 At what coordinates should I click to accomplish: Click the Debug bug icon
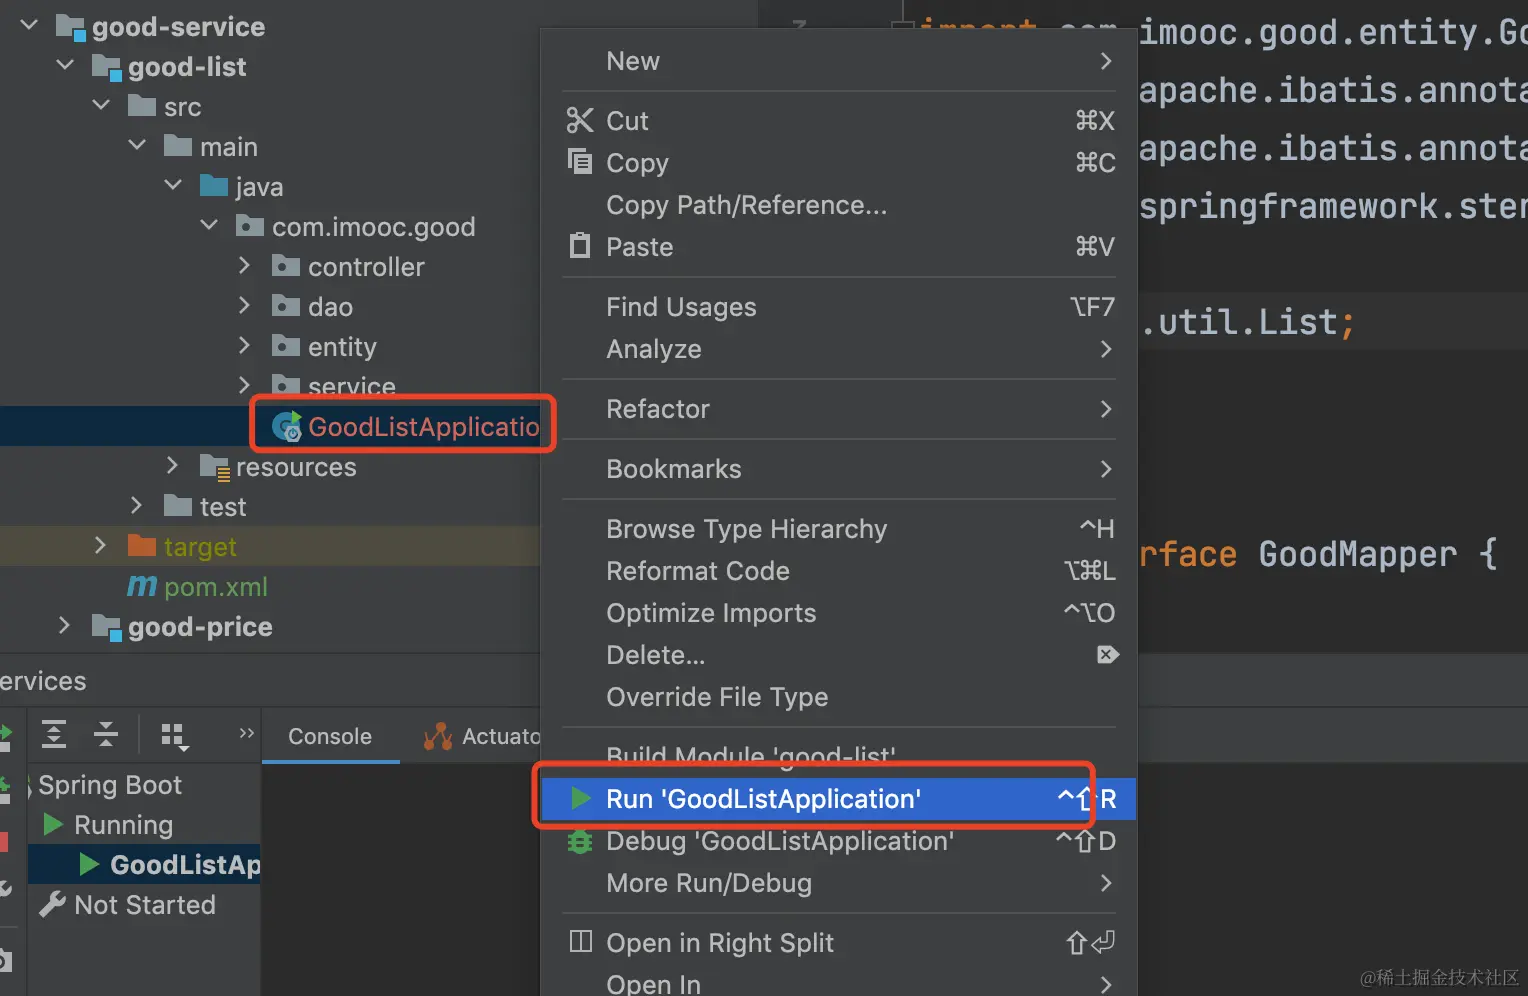click(x=580, y=841)
